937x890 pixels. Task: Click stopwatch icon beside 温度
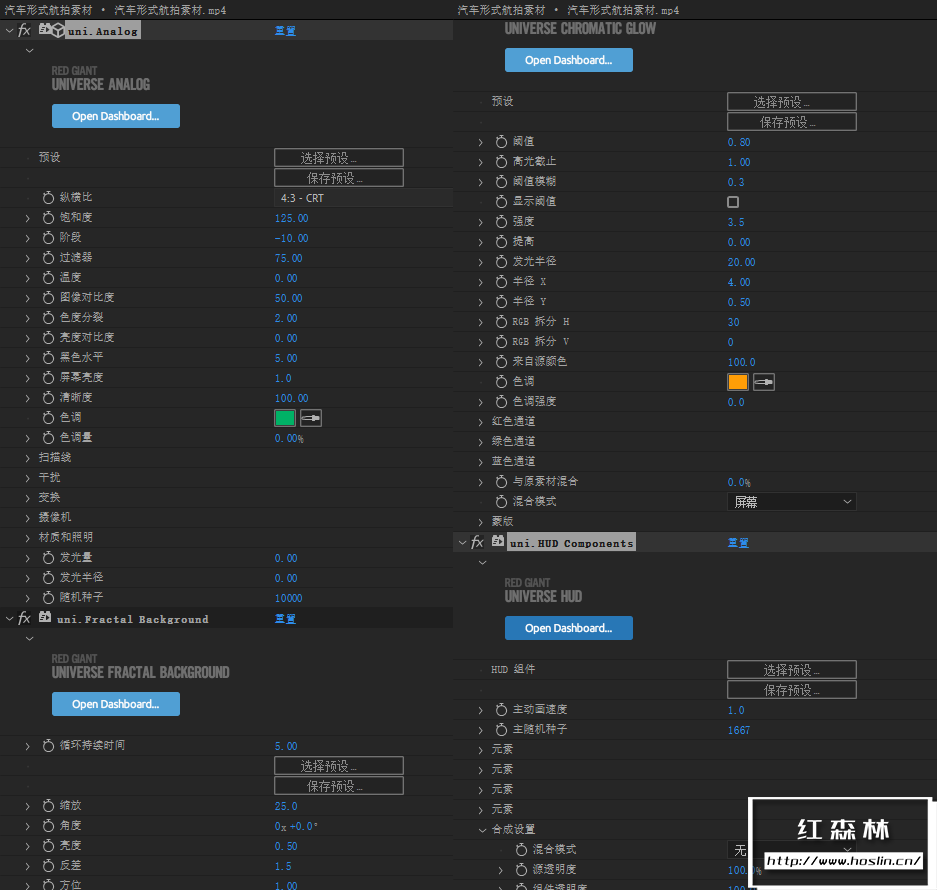coord(48,277)
